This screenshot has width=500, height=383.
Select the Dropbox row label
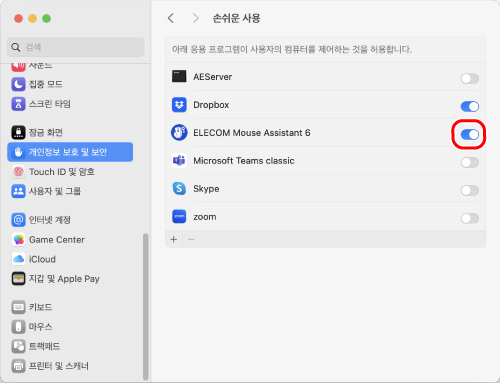pyautogui.click(x=211, y=105)
